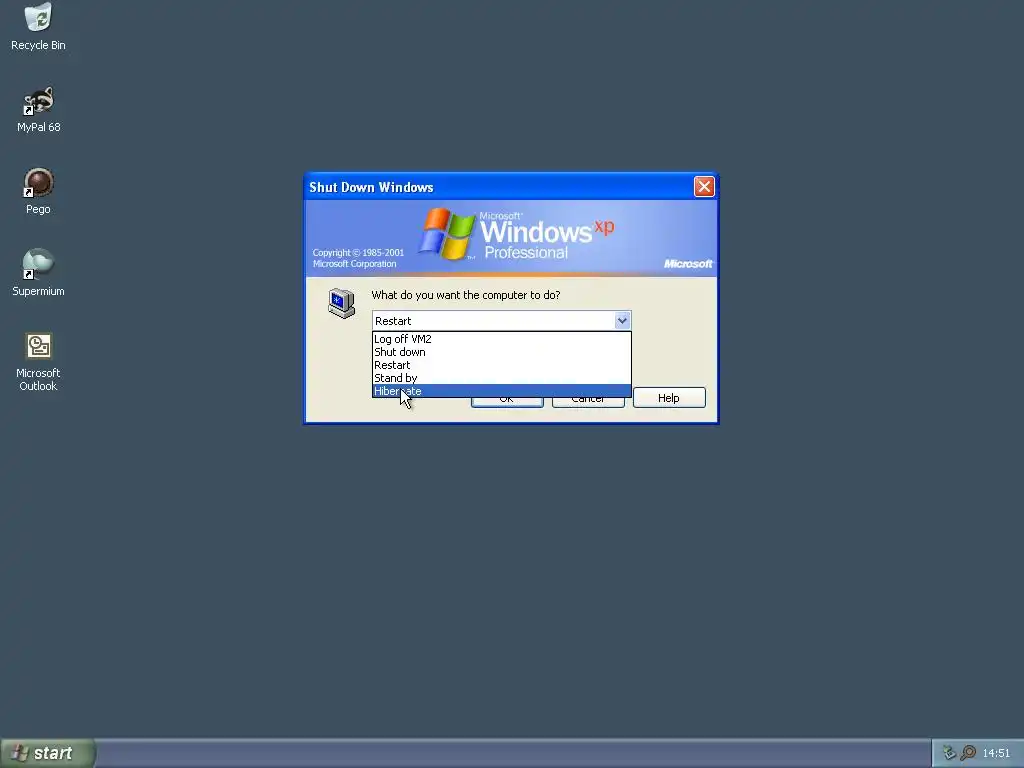The width and height of the screenshot is (1024, 768).
Task: Select the MyPal 68 desktop shortcut
Action: 38,110
